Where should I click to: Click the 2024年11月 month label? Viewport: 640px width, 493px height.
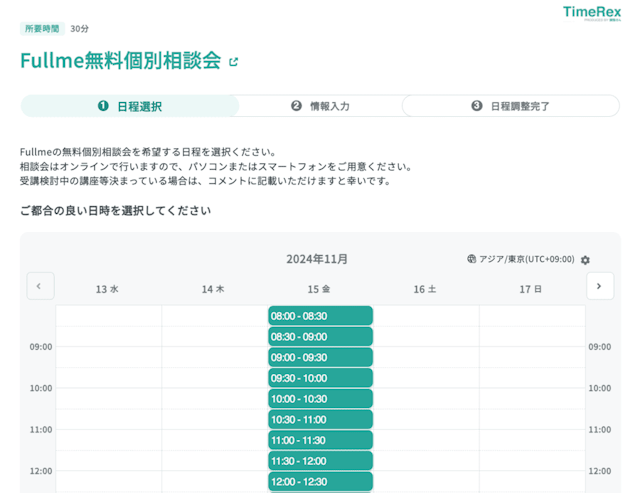(317, 259)
